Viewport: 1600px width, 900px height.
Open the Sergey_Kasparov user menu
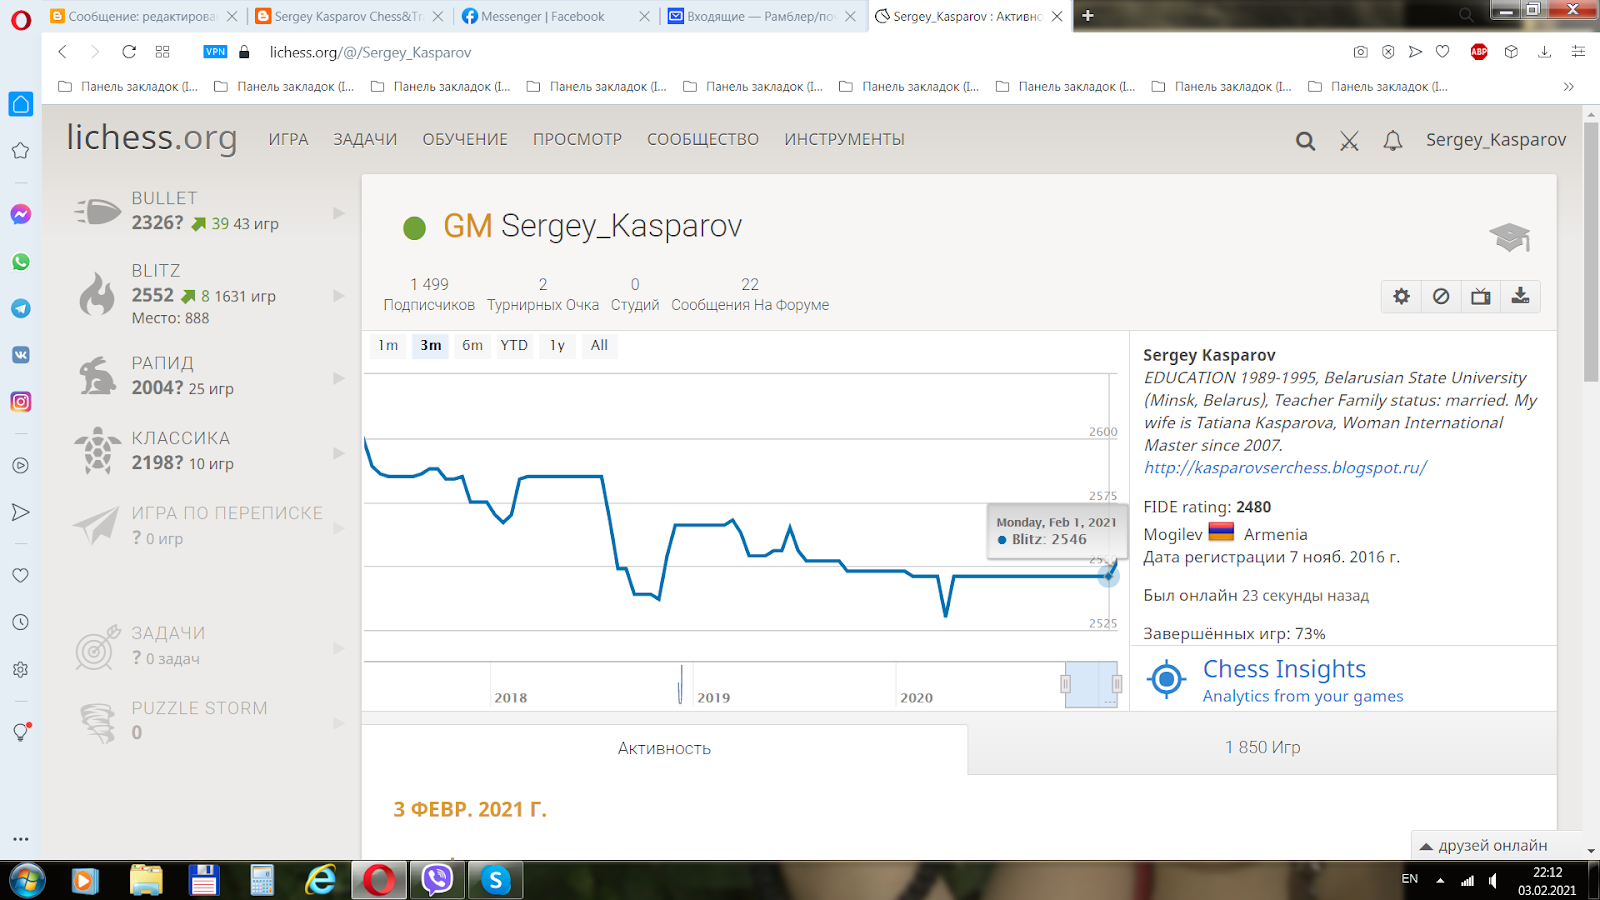click(x=1496, y=140)
